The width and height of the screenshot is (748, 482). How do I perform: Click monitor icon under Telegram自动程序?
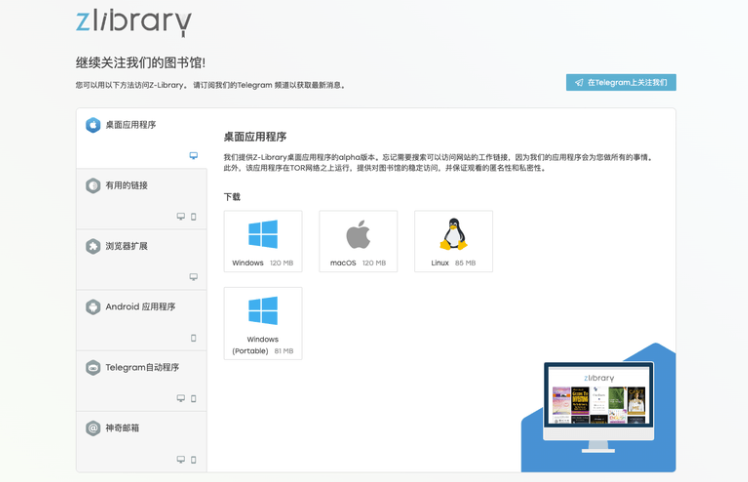point(181,398)
